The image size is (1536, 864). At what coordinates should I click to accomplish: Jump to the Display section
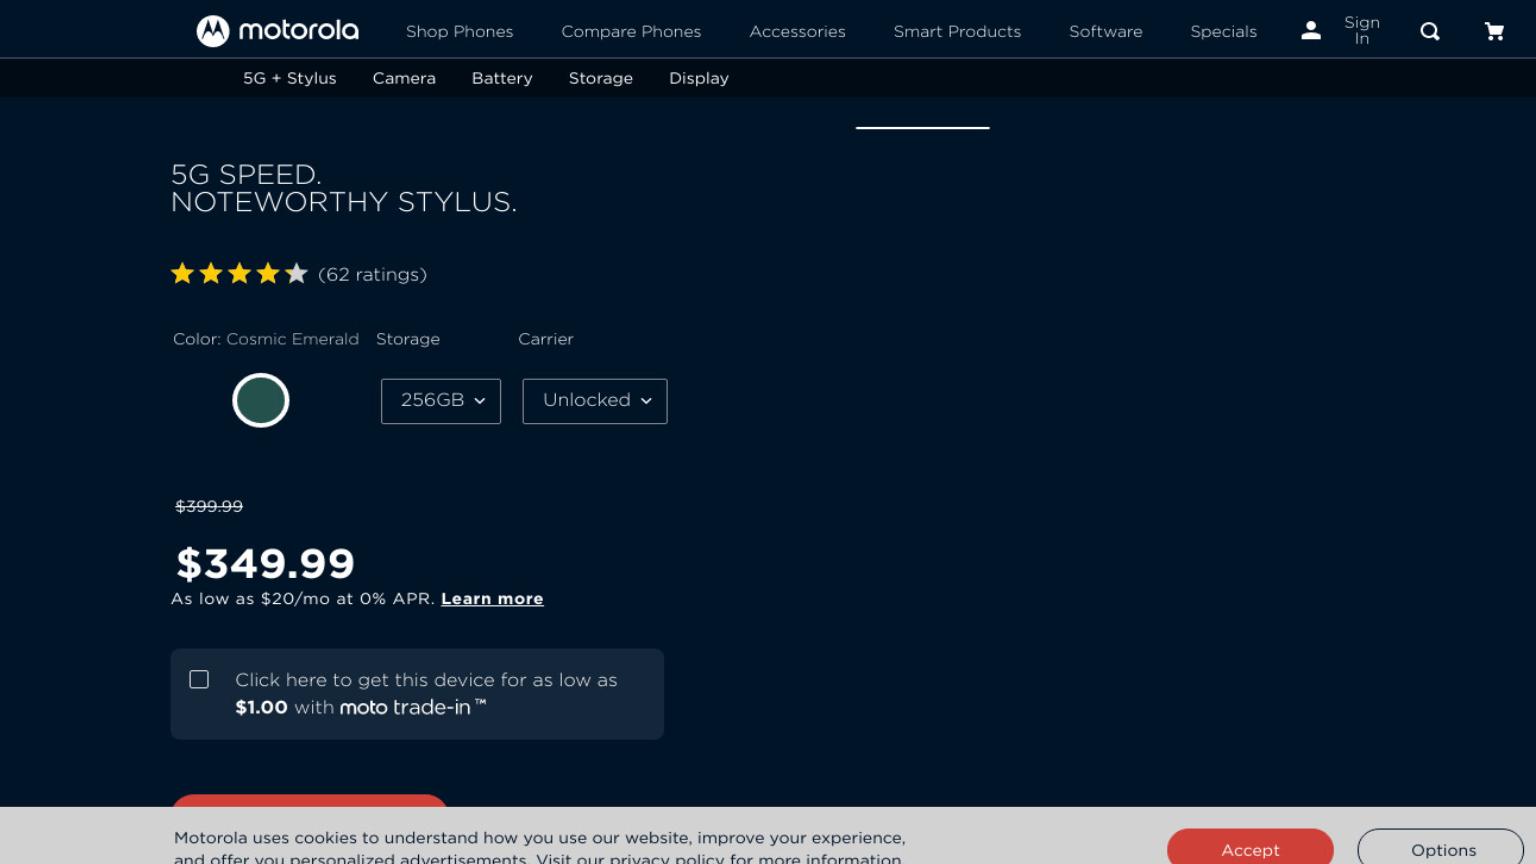[698, 78]
